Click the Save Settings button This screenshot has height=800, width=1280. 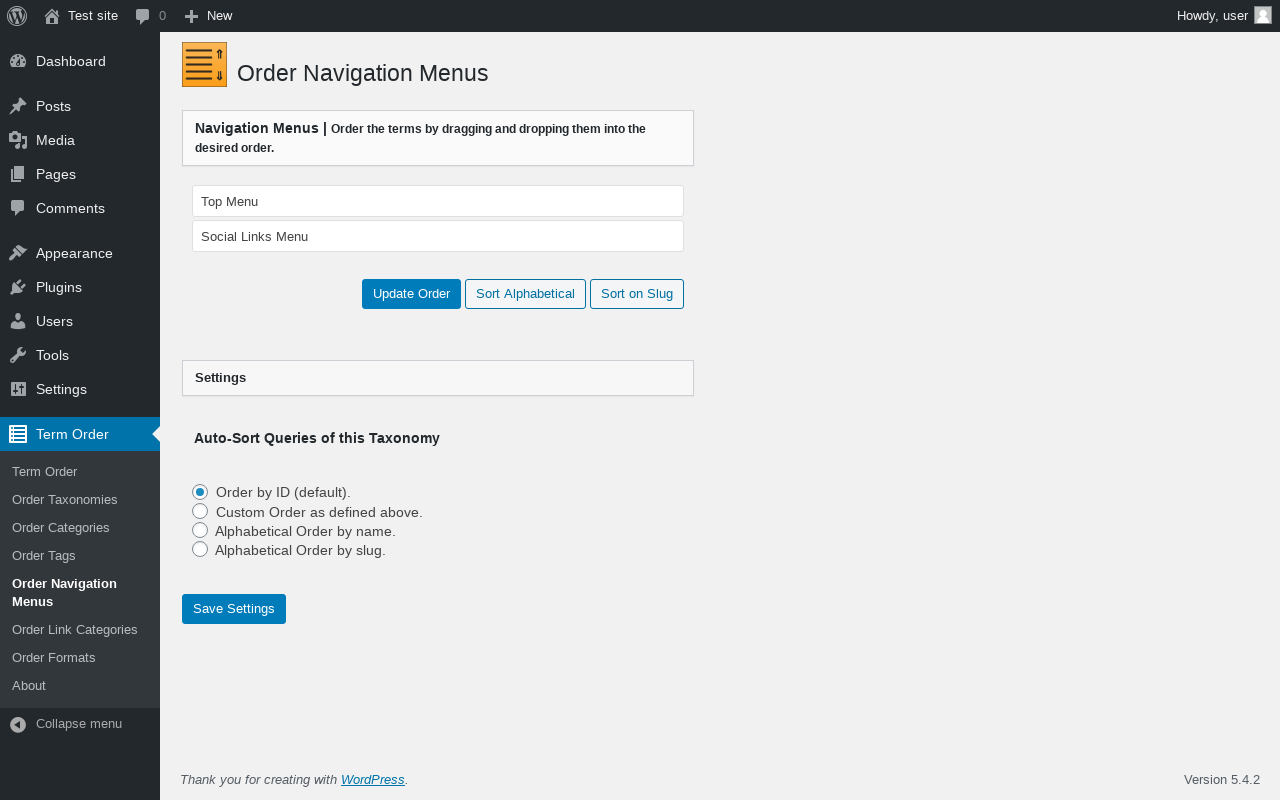(234, 609)
